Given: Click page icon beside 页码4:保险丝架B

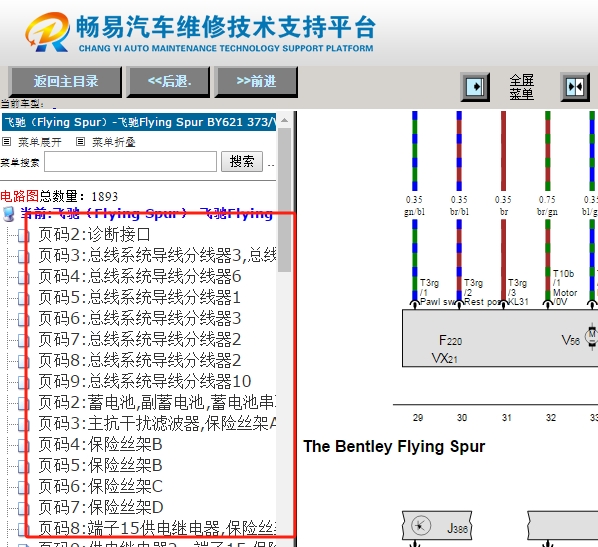Looking at the screenshot, I should [23, 446].
